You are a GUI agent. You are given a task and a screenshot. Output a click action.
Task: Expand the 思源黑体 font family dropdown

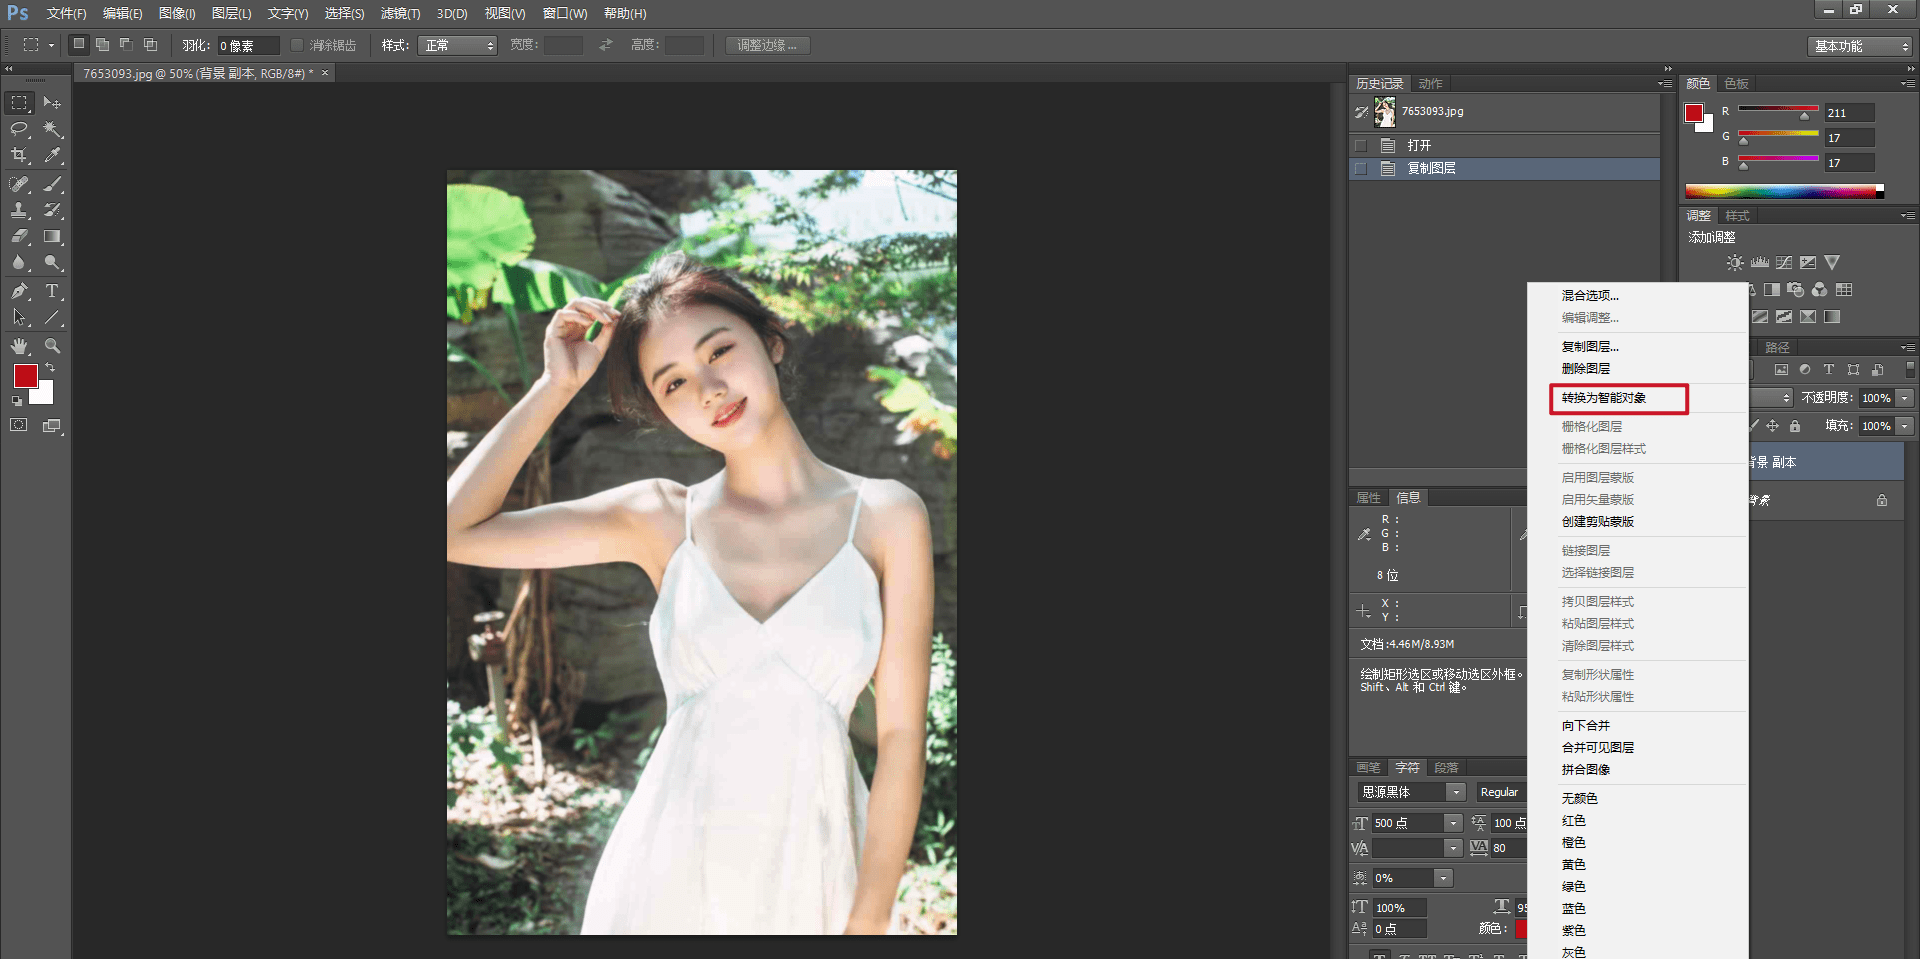coord(1456,792)
